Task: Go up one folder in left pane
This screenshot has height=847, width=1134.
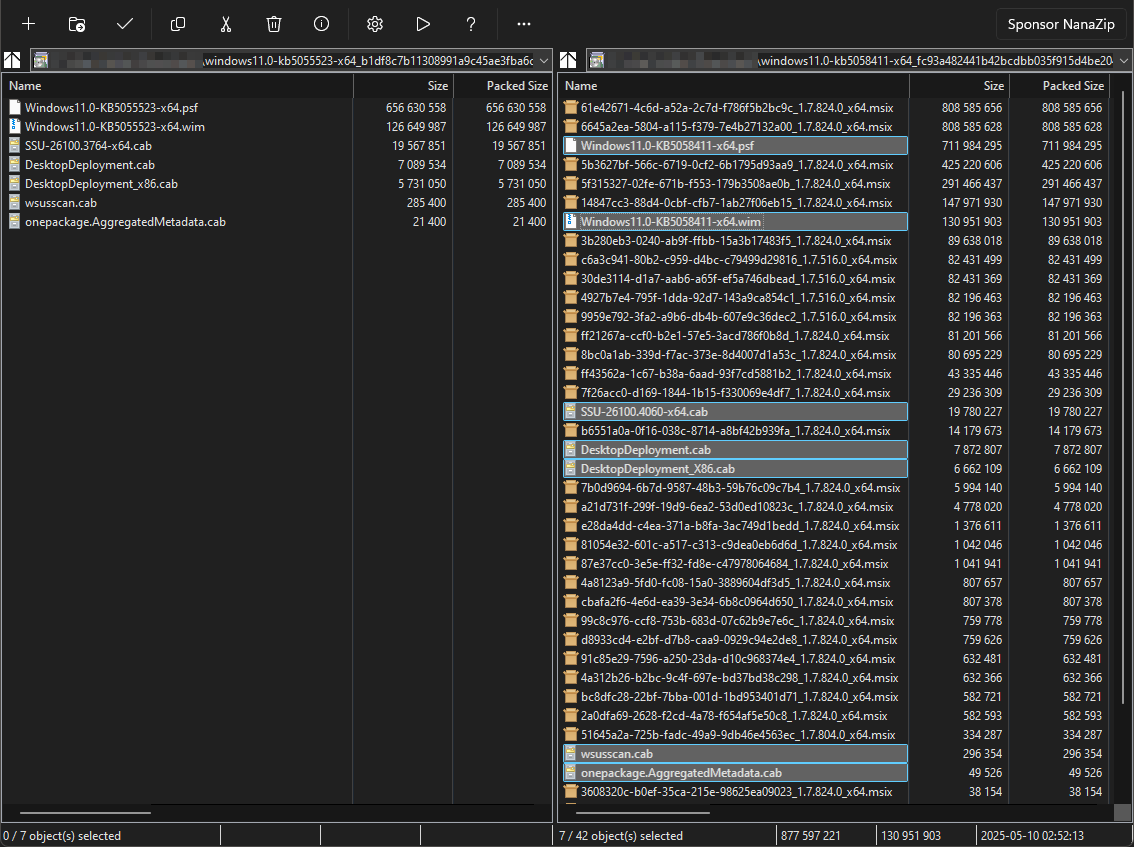Action: pyautogui.click(x=12, y=61)
